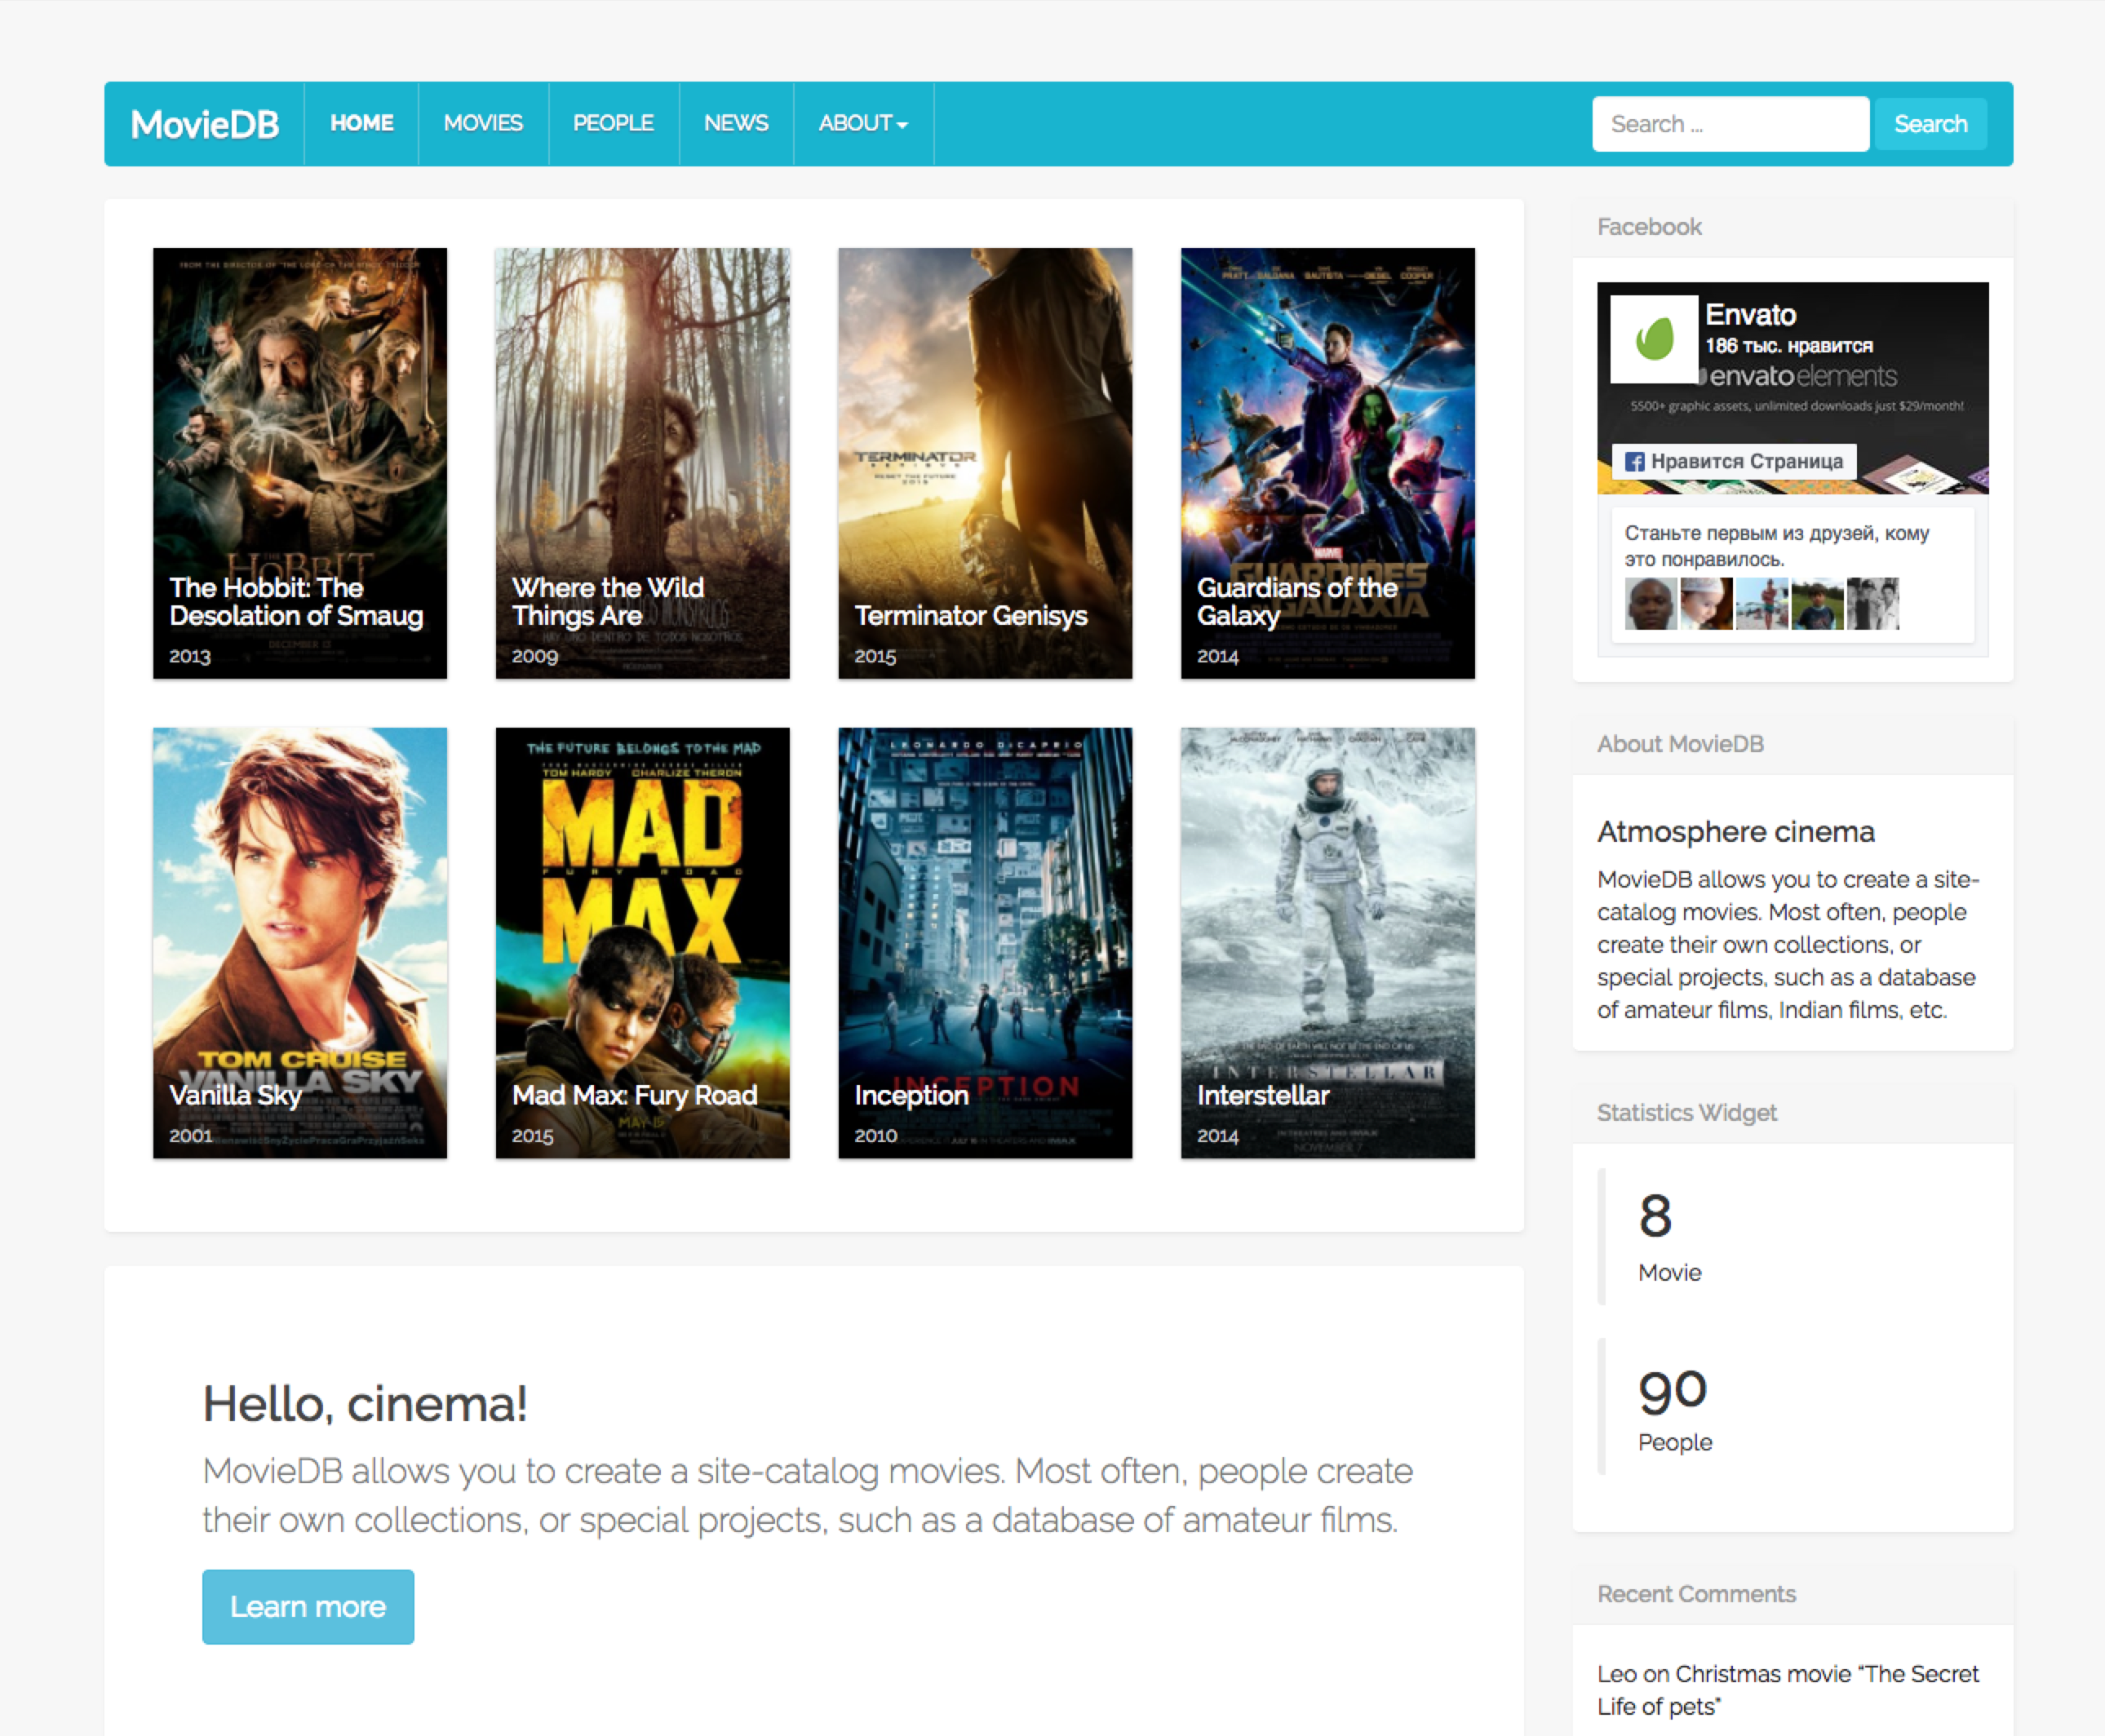Image resolution: width=2105 pixels, height=1736 pixels.
Task: Click the About MovieDB widget heading
Action: [1680, 744]
